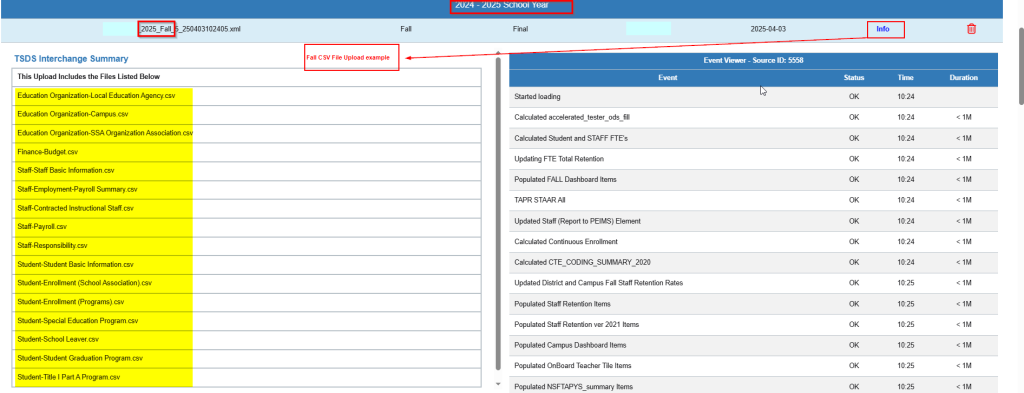Click the Event column header
The image size is (1024, 393).
coord(667,78)
